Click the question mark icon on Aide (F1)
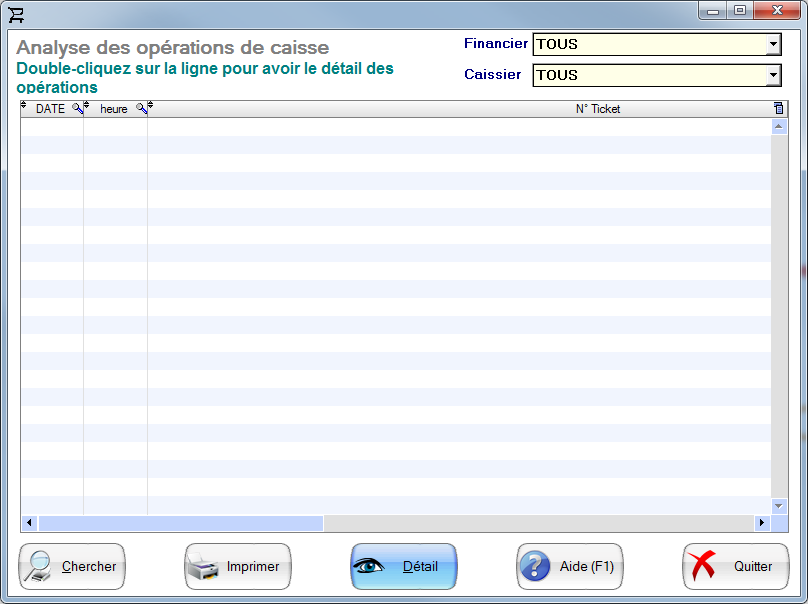 tap(537, 566)
